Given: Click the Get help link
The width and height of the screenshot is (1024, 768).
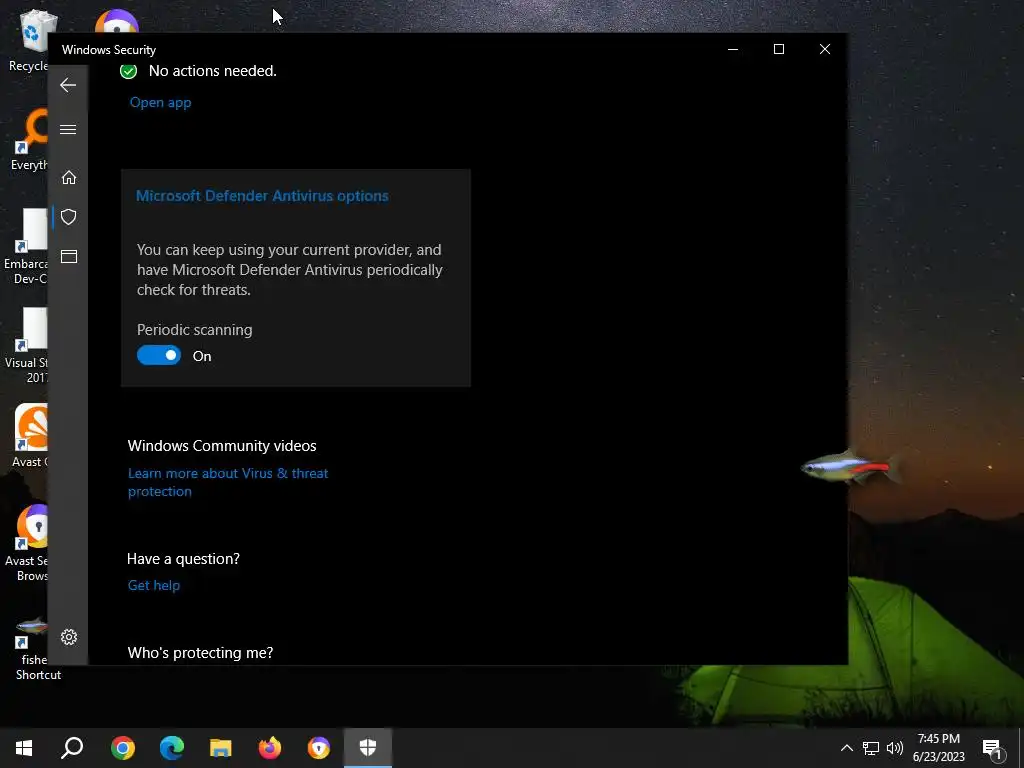Looking at the screenshot, I should click(x=153, y=585).
